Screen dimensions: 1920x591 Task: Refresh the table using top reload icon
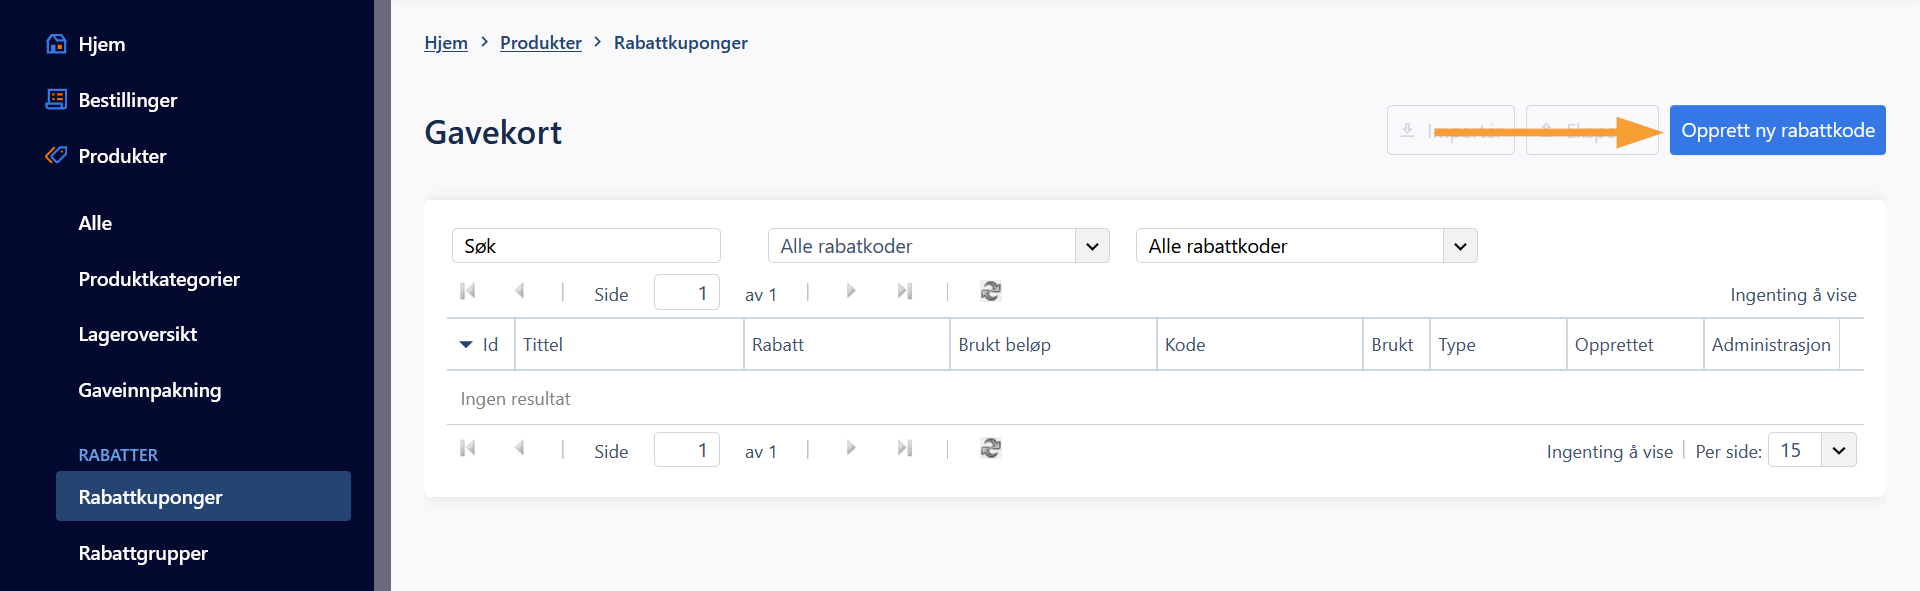pos(991,291)
